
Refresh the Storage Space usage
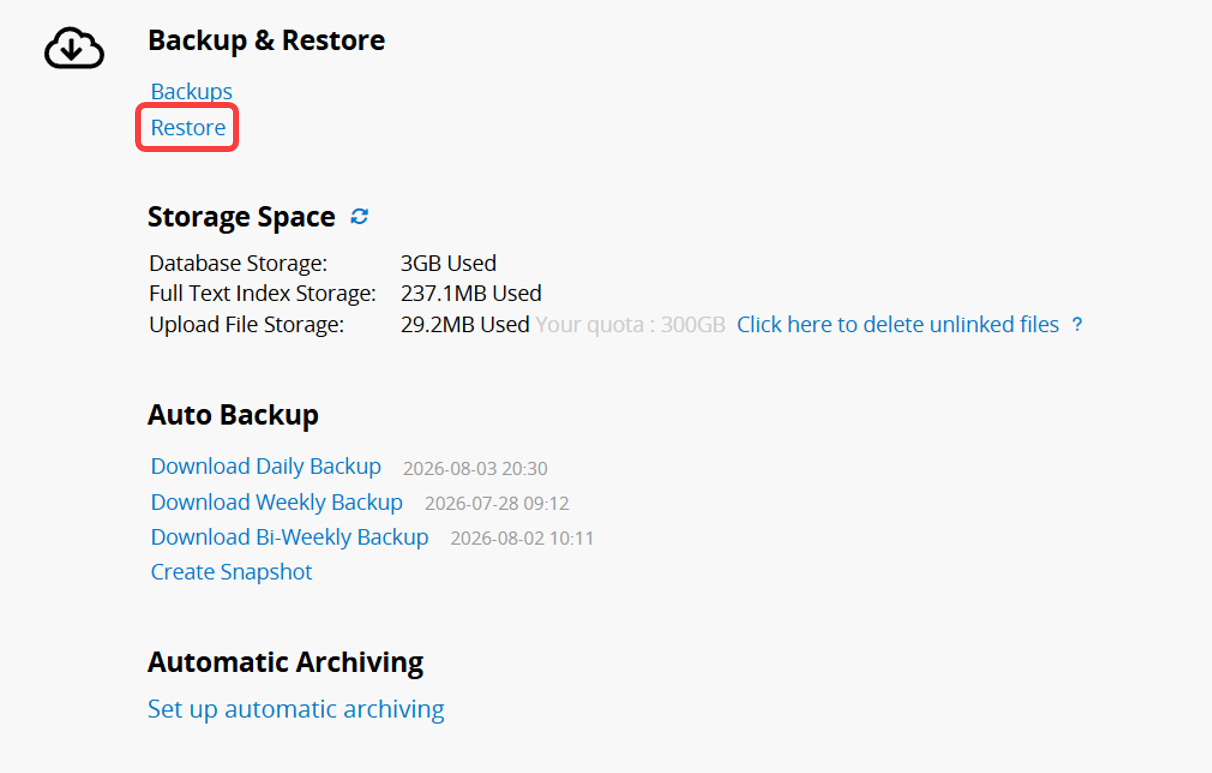tap(360, 216)
